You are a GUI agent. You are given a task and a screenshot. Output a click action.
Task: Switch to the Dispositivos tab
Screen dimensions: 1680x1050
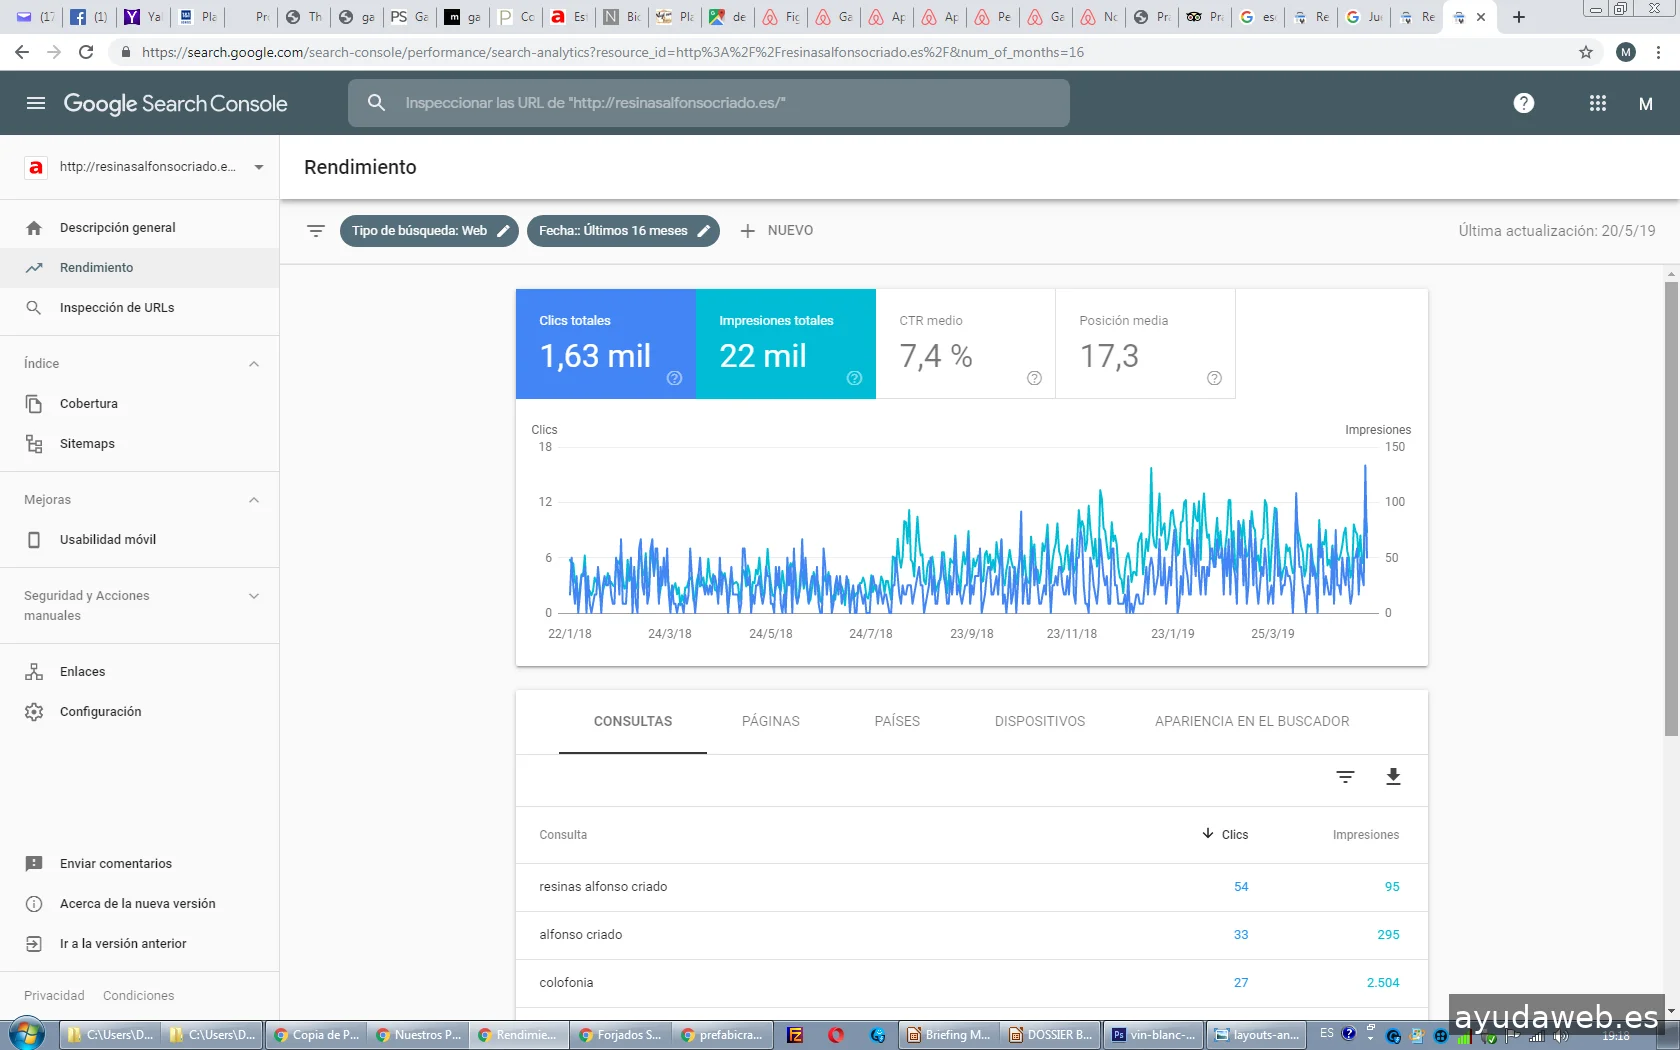1039,721
